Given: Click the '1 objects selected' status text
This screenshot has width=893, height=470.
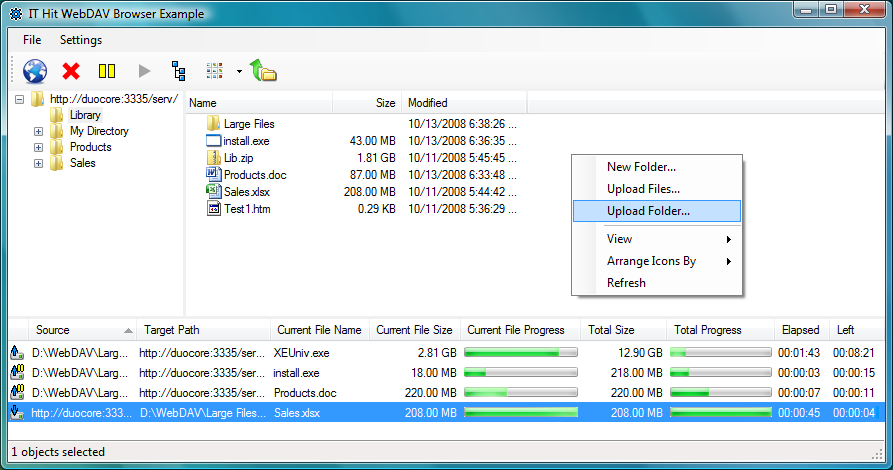Looking at the screenshot, I should click(58, 452).
